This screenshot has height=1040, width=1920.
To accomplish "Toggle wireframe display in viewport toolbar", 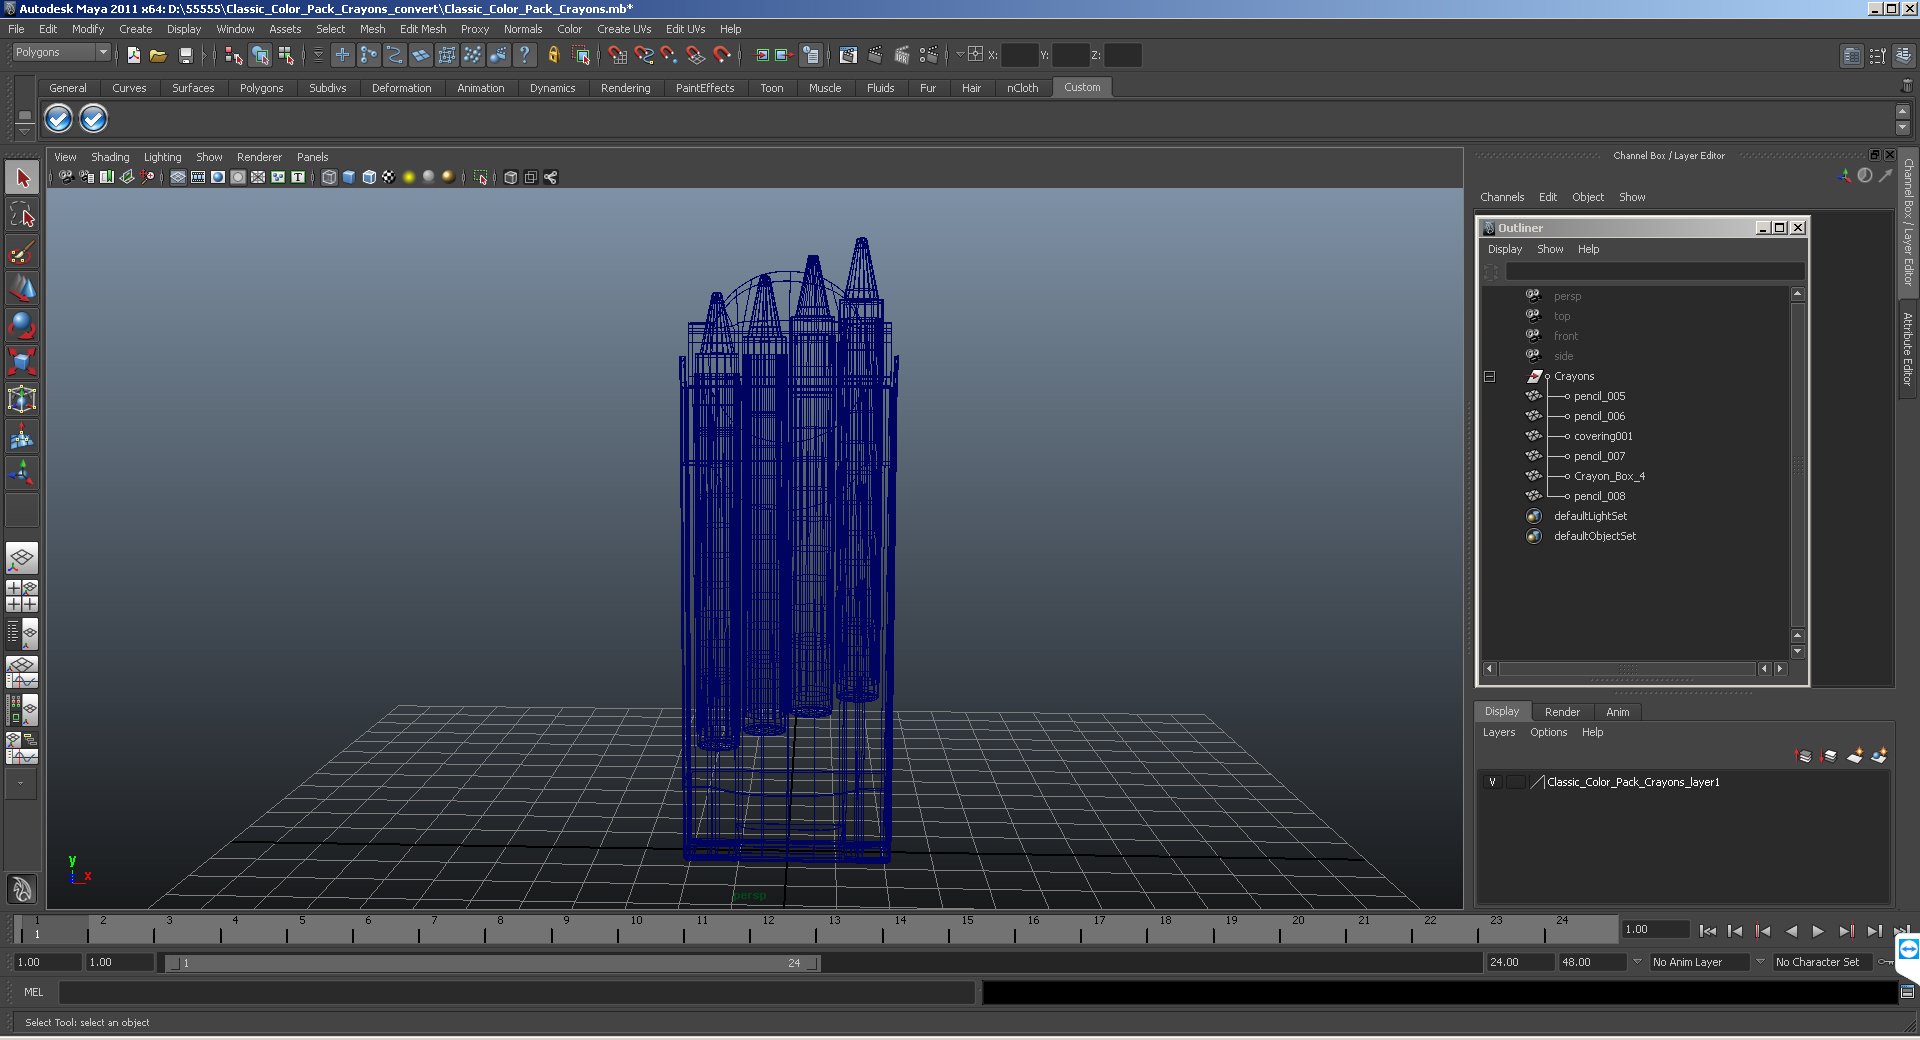I will [x=329, y=177].
